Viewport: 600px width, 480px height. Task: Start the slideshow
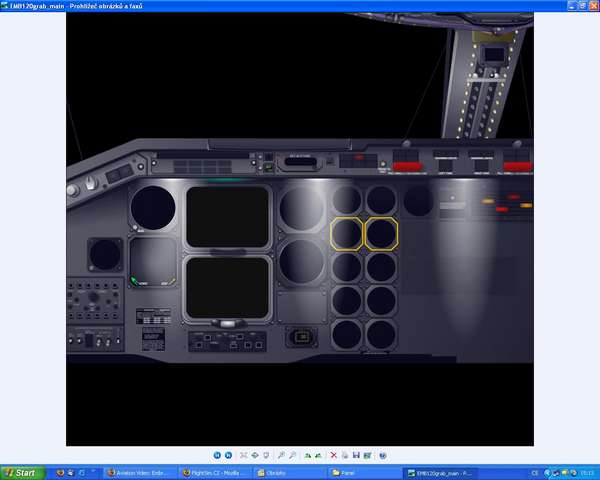267,455
